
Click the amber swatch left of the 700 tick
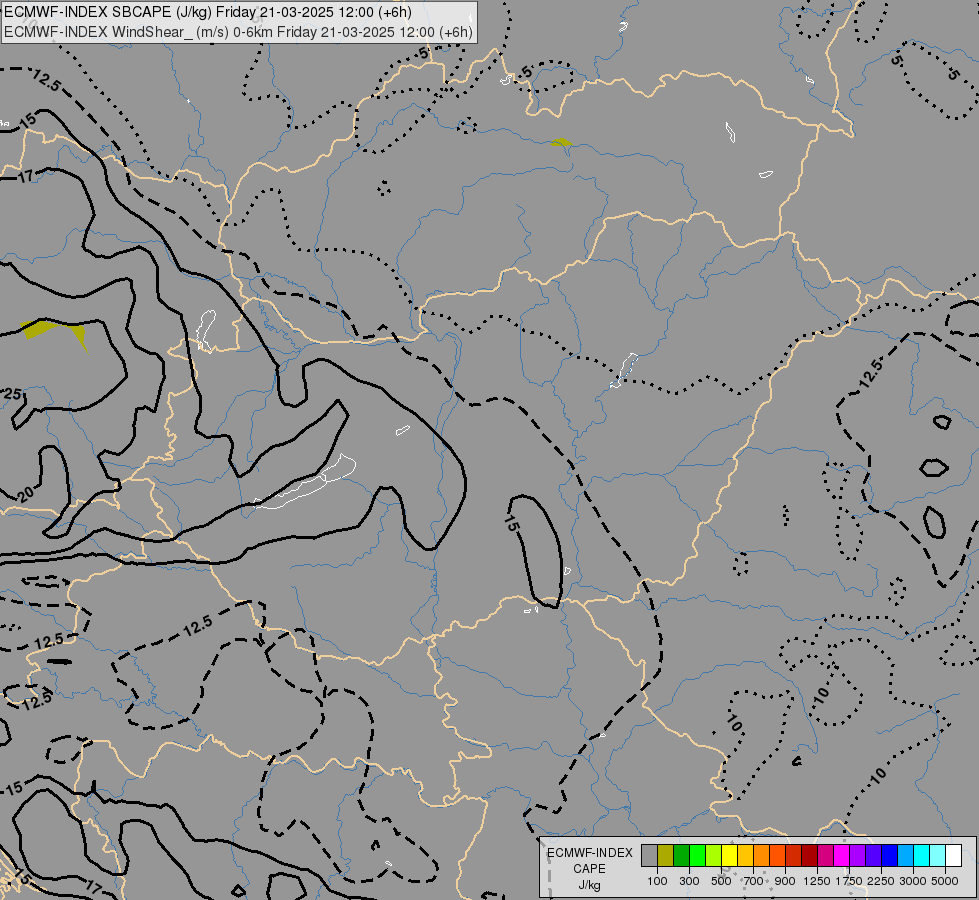(745, 856)
